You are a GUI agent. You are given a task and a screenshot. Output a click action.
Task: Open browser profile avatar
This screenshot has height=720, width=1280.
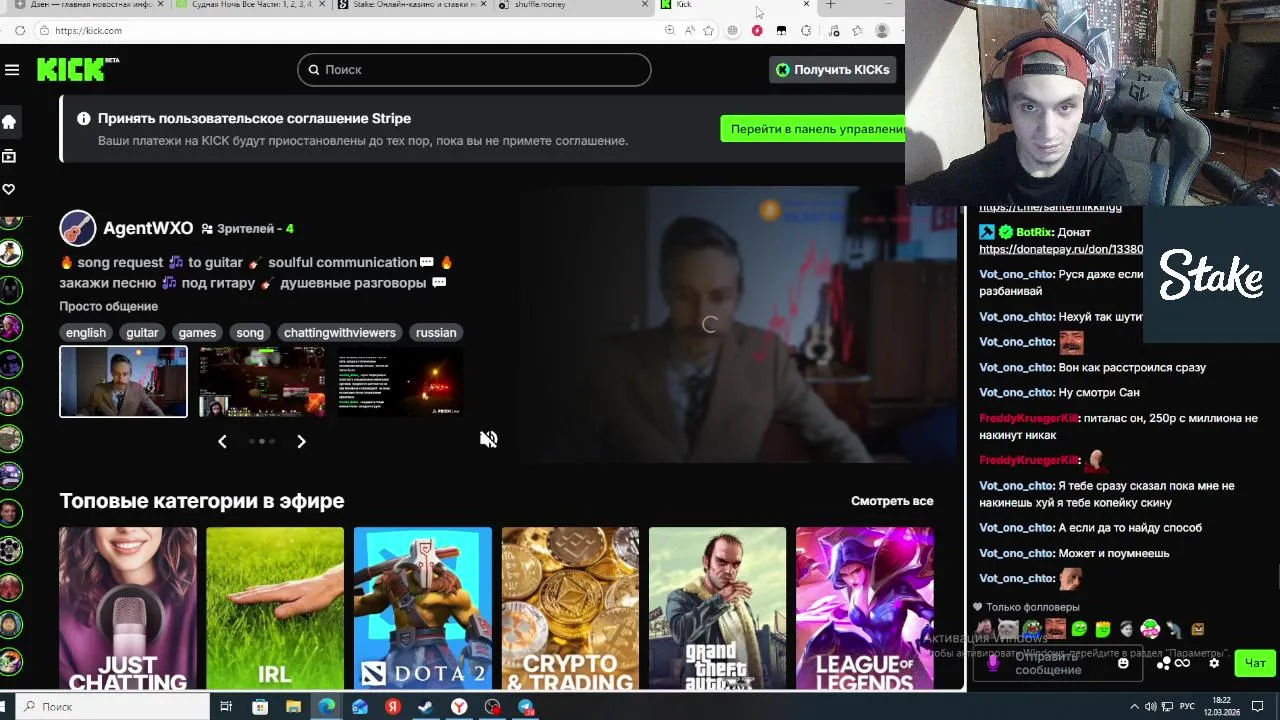pos(882,31)
